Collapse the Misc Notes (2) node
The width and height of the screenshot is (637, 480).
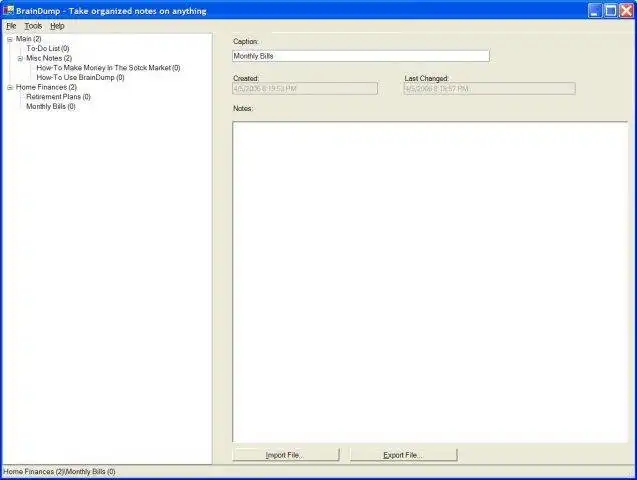20,58
